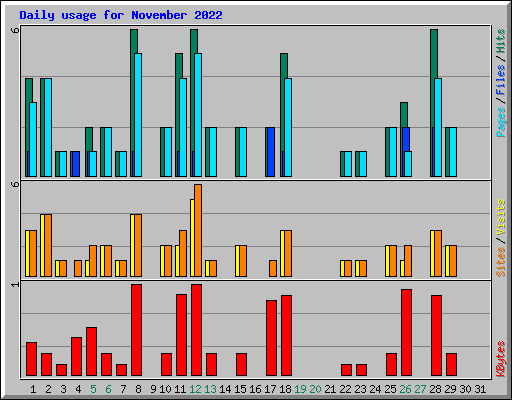
Task: Click the red KBytes bar for day 8
Action: tap(136, 330)
